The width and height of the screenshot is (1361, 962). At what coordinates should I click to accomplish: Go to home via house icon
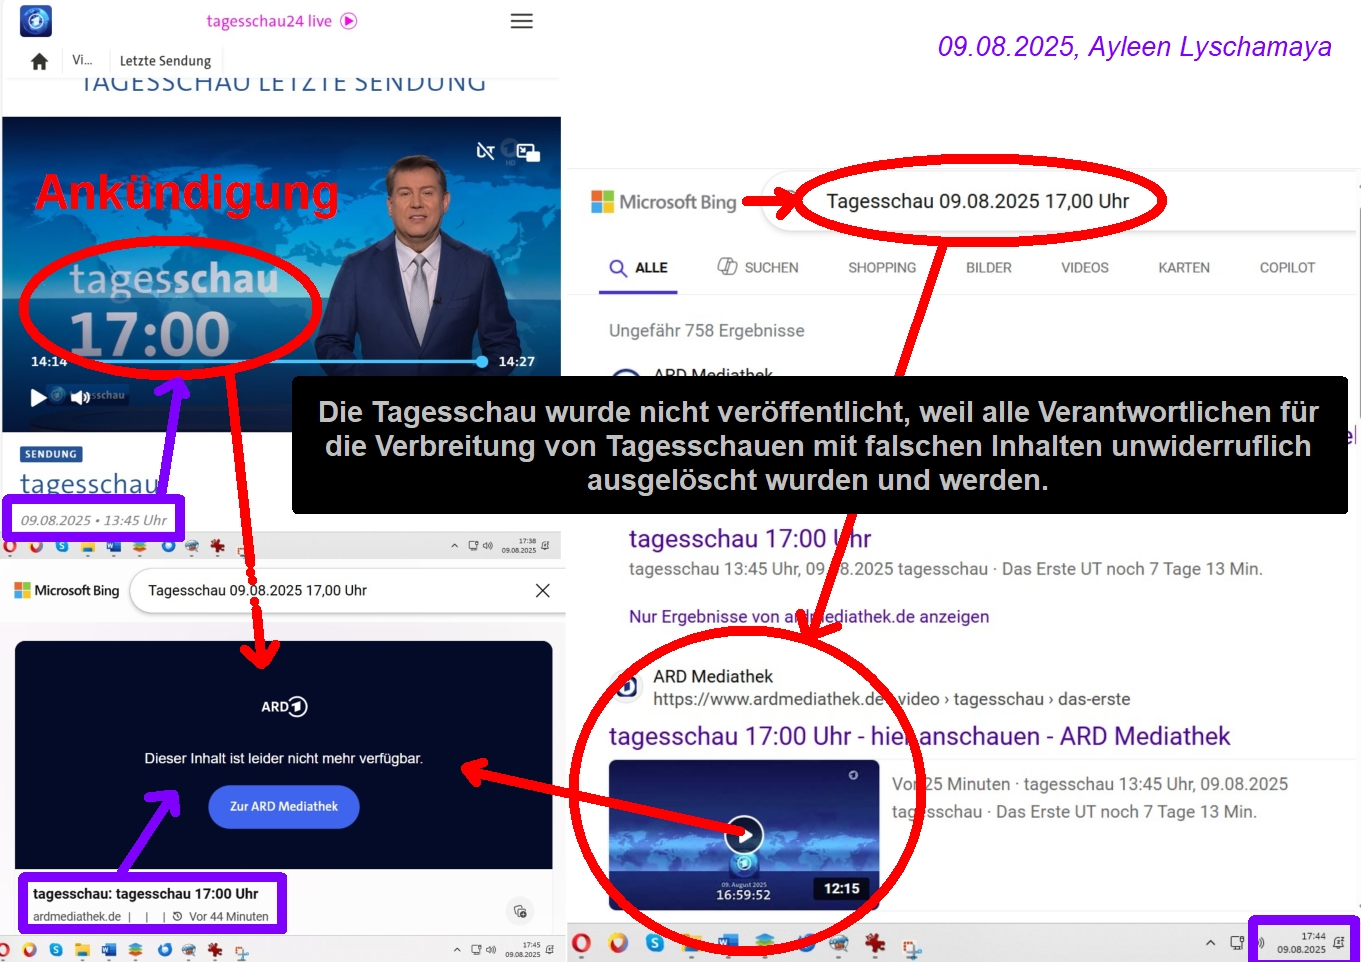[39, 62]
